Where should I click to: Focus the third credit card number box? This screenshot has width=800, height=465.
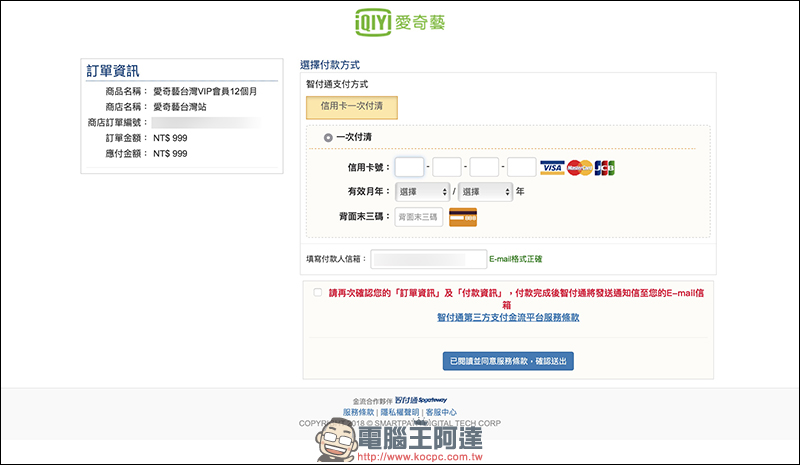(x=484, y=167)
